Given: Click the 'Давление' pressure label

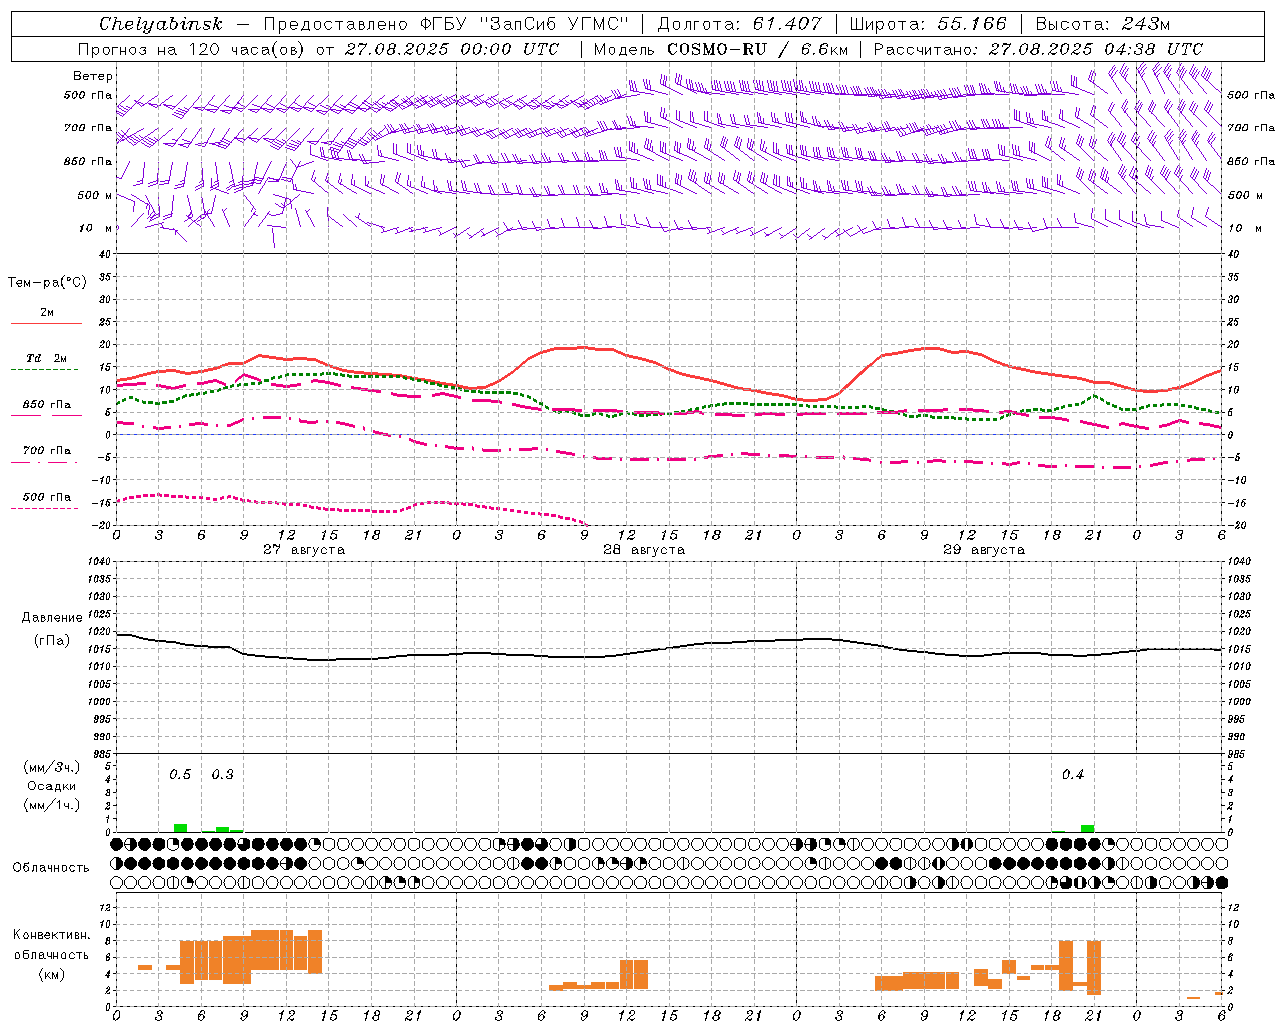Looking at the screenshot, I should click(x=52, y=618).
